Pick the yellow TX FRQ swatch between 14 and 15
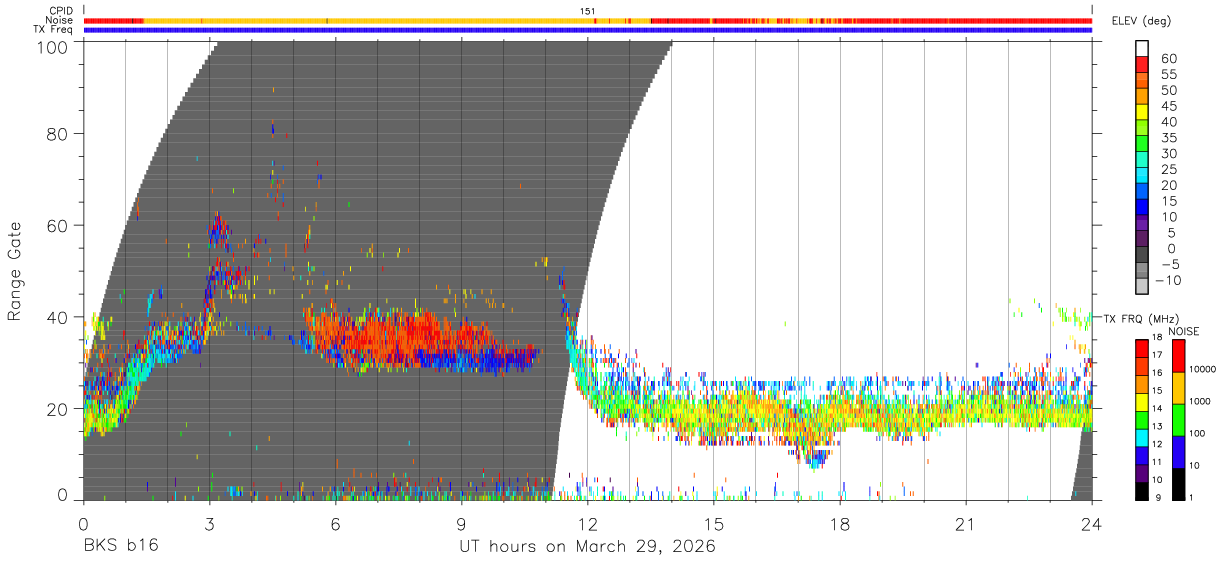 click(x=1142, y=400)
